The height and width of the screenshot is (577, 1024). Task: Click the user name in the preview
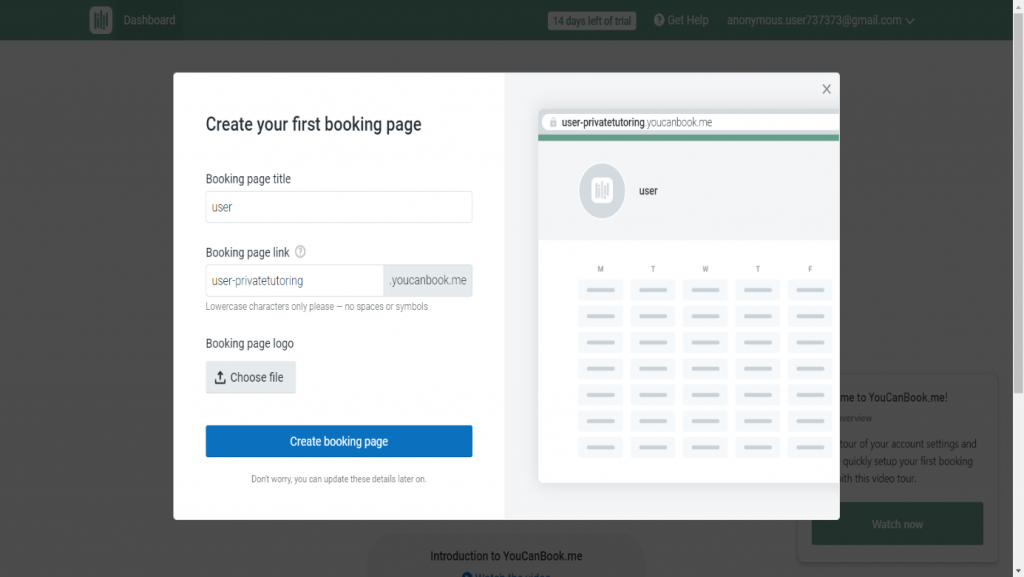(648, 191)
